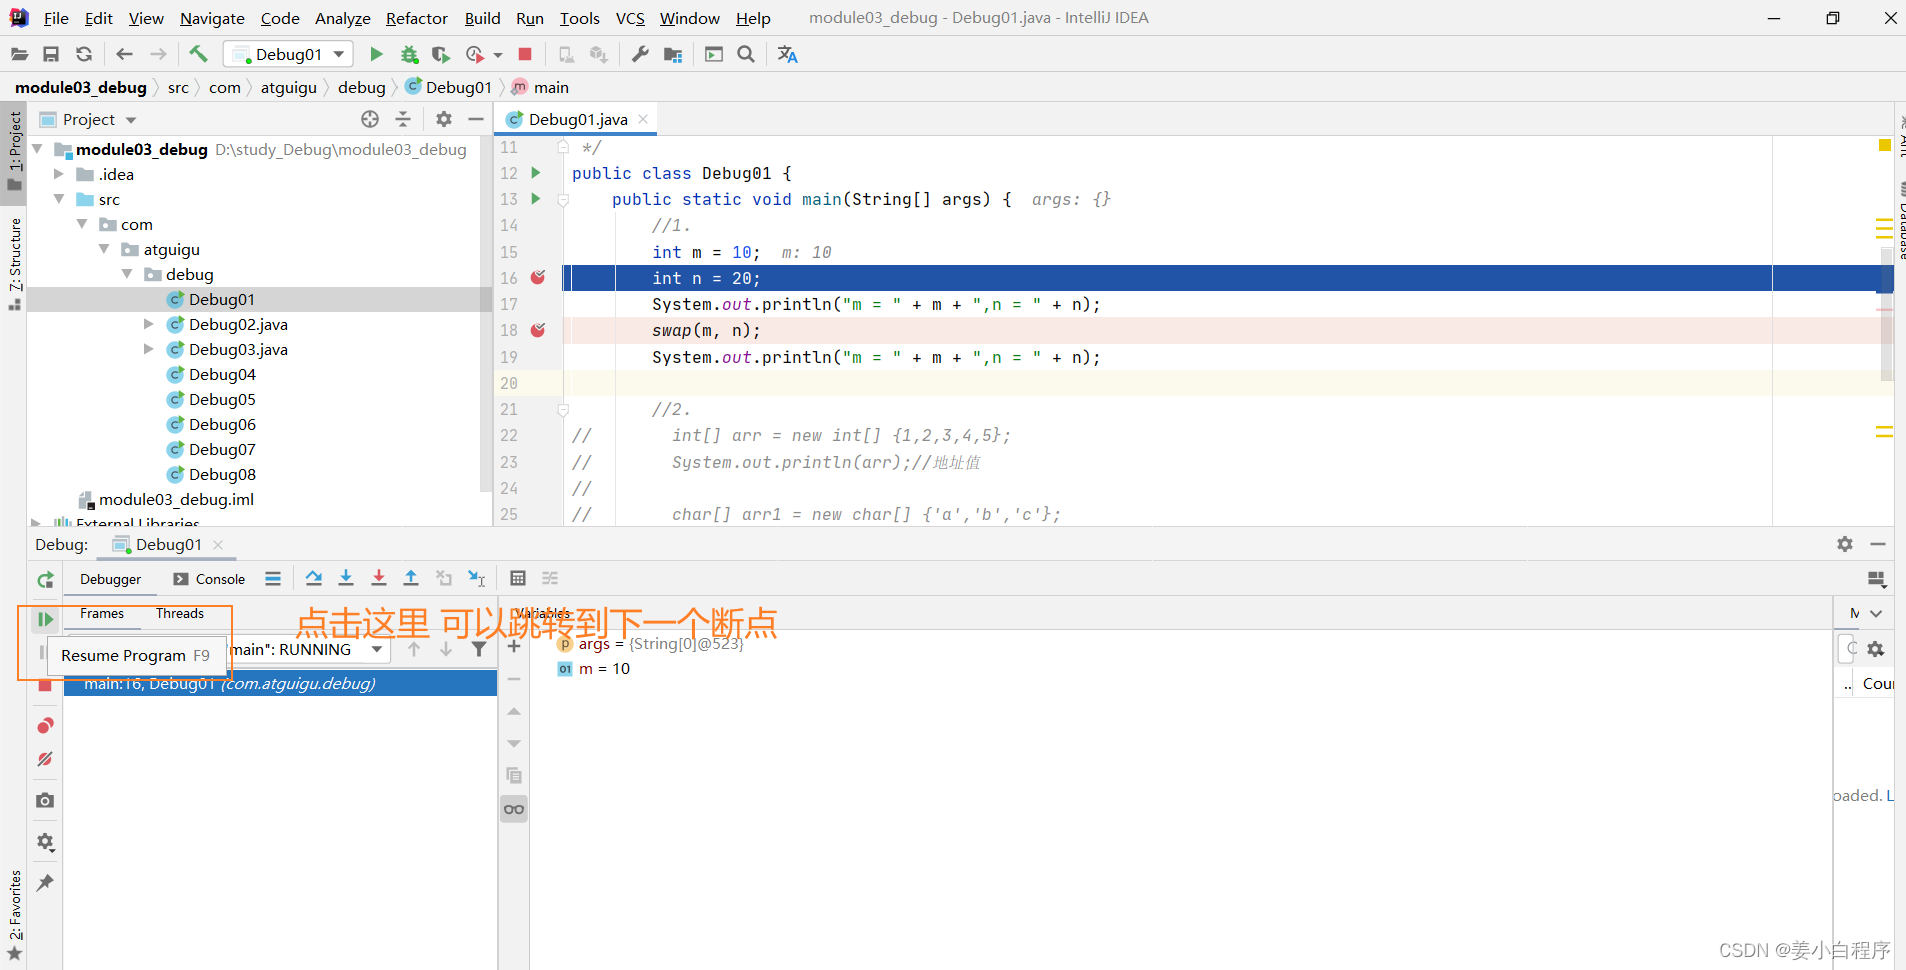Viewport: 1906px width, 970px height.
Task: Click New Watch plus icon in Variables
Action: click(514, 647)
